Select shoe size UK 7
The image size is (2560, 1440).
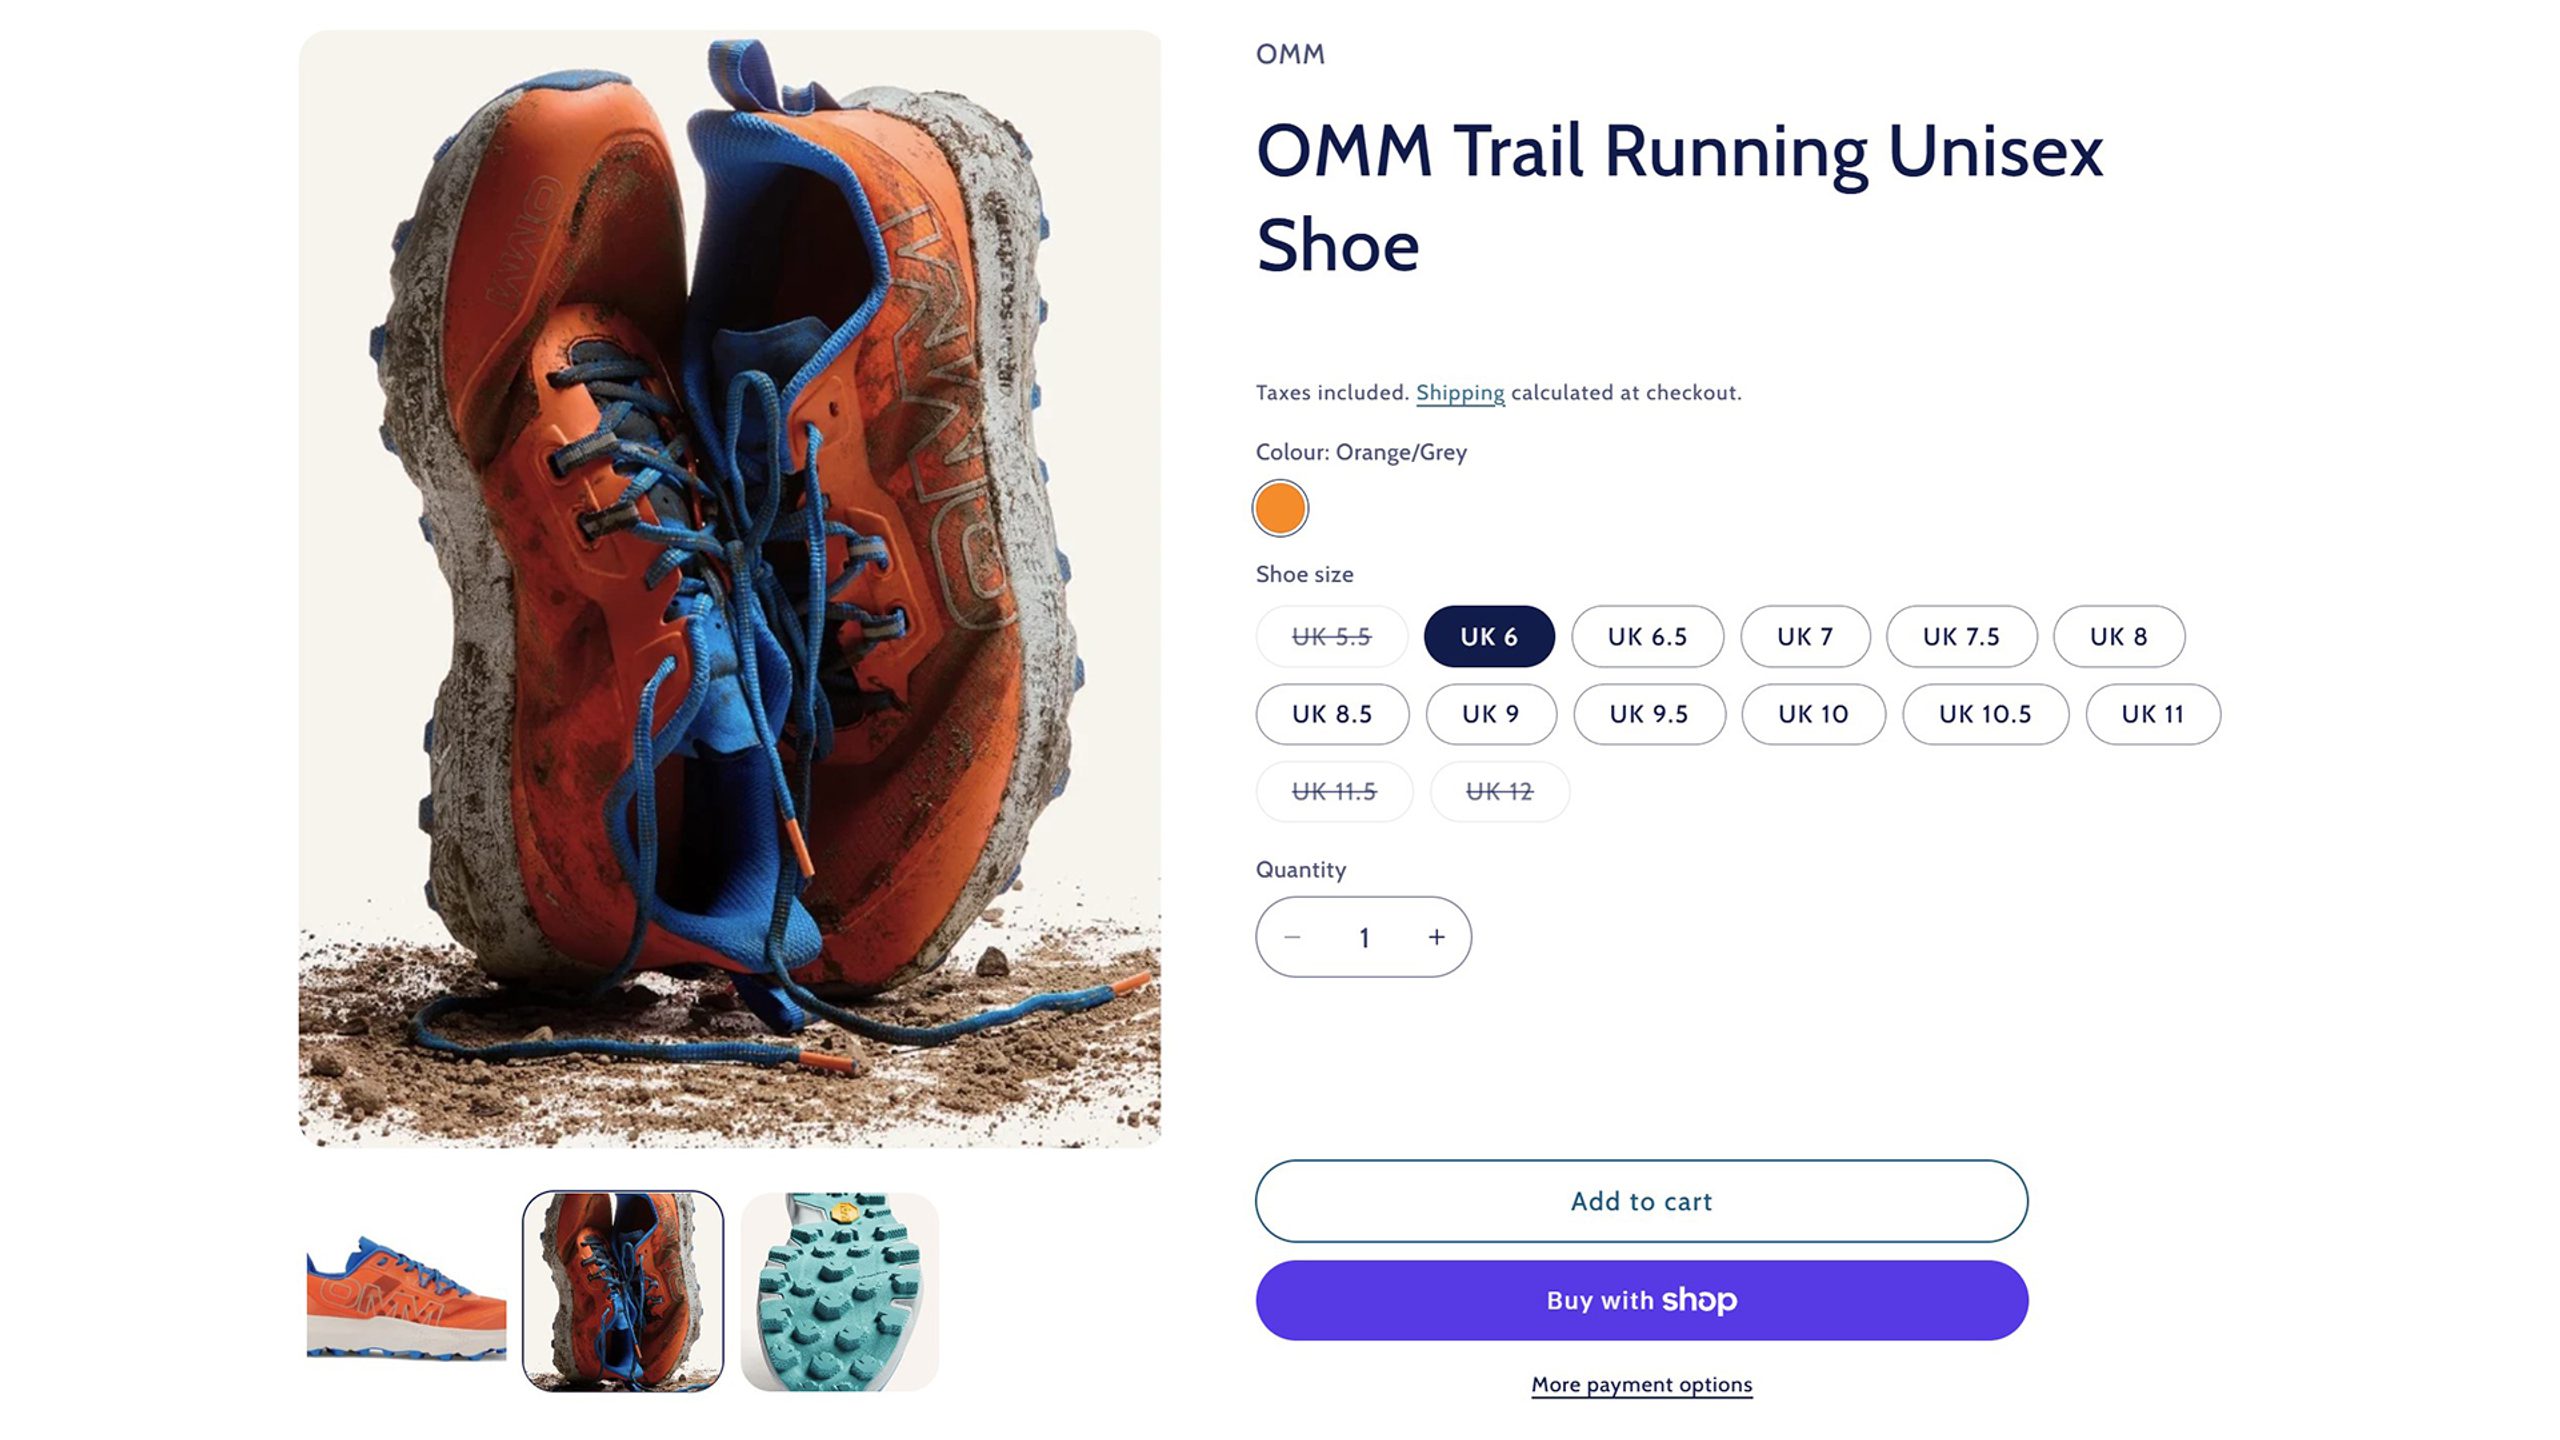pos(1805,636)
